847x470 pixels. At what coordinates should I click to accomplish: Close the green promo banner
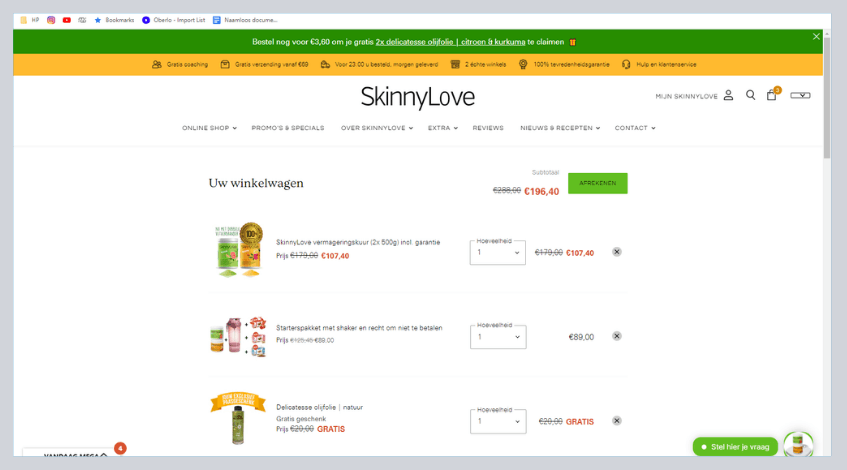coord(816,36)
